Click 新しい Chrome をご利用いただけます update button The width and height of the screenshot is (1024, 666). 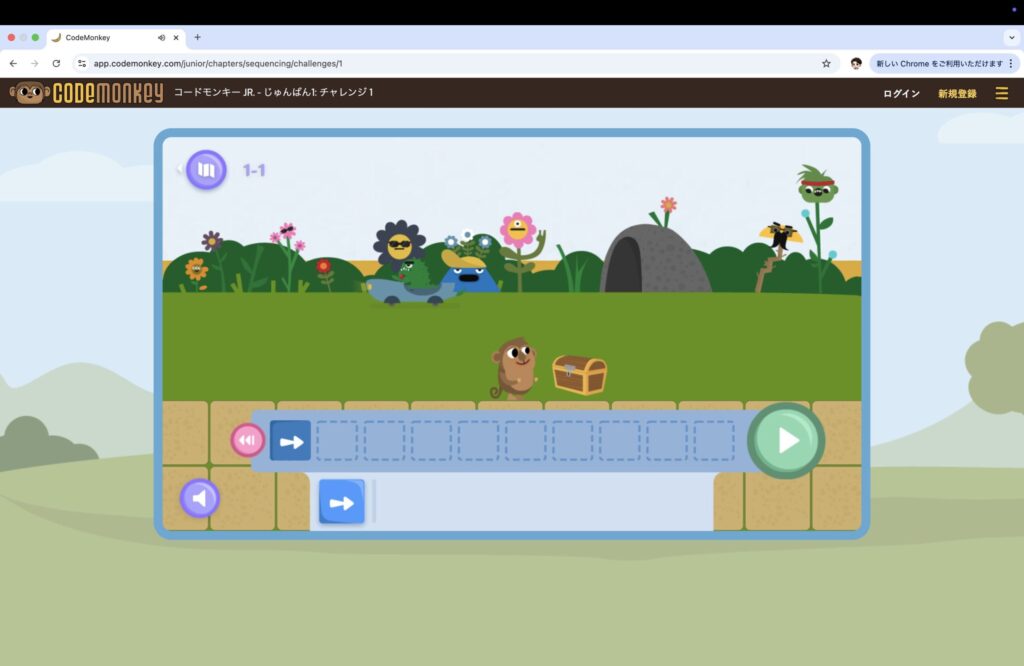[x=939, y=63]
